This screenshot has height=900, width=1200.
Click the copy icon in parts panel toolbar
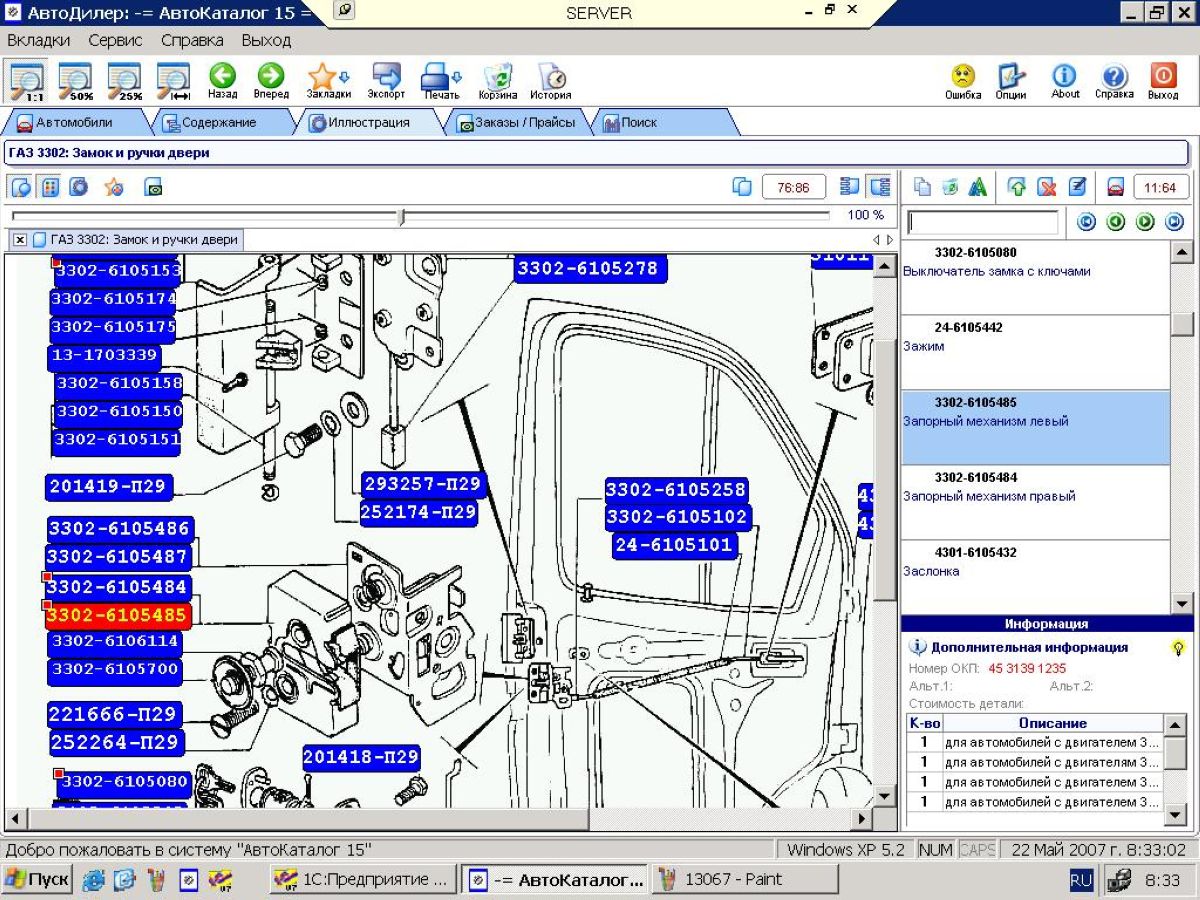[923, 187]
